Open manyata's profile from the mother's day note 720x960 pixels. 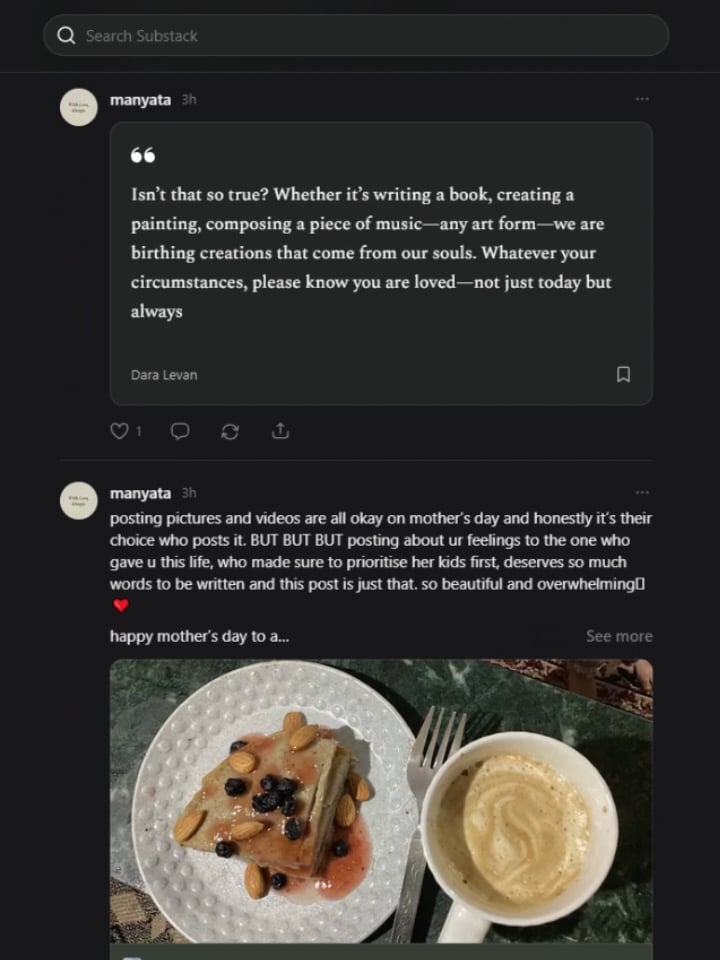click(140, 493)
